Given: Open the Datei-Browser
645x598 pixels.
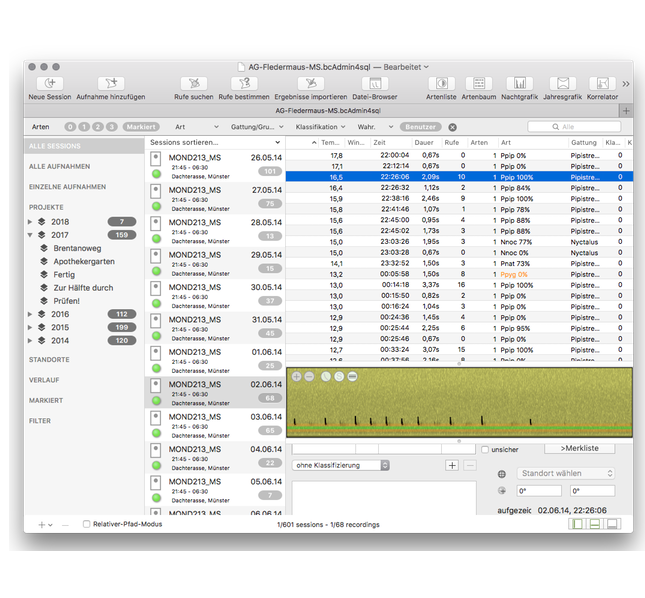Looking at the screenshot, I should pyautogui.click(x=375, y=84).
